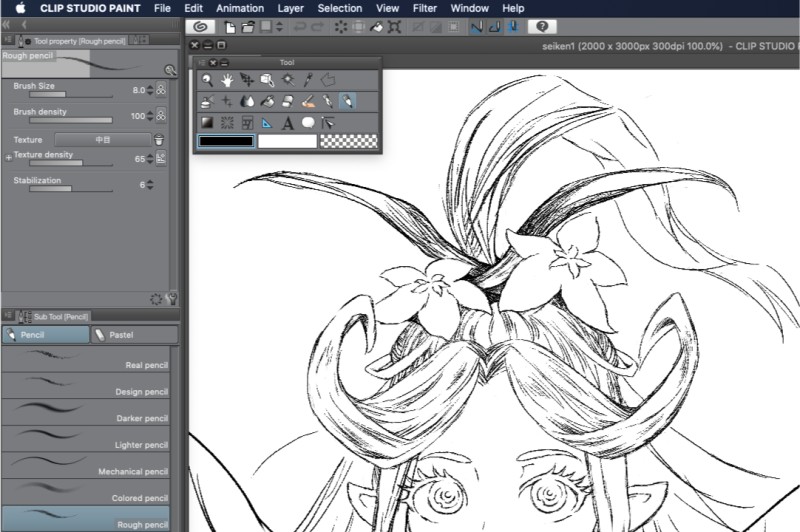This screenshot has height=532, width=800.
Task: Open the Filter menu
Action: [x=425, y=8]
